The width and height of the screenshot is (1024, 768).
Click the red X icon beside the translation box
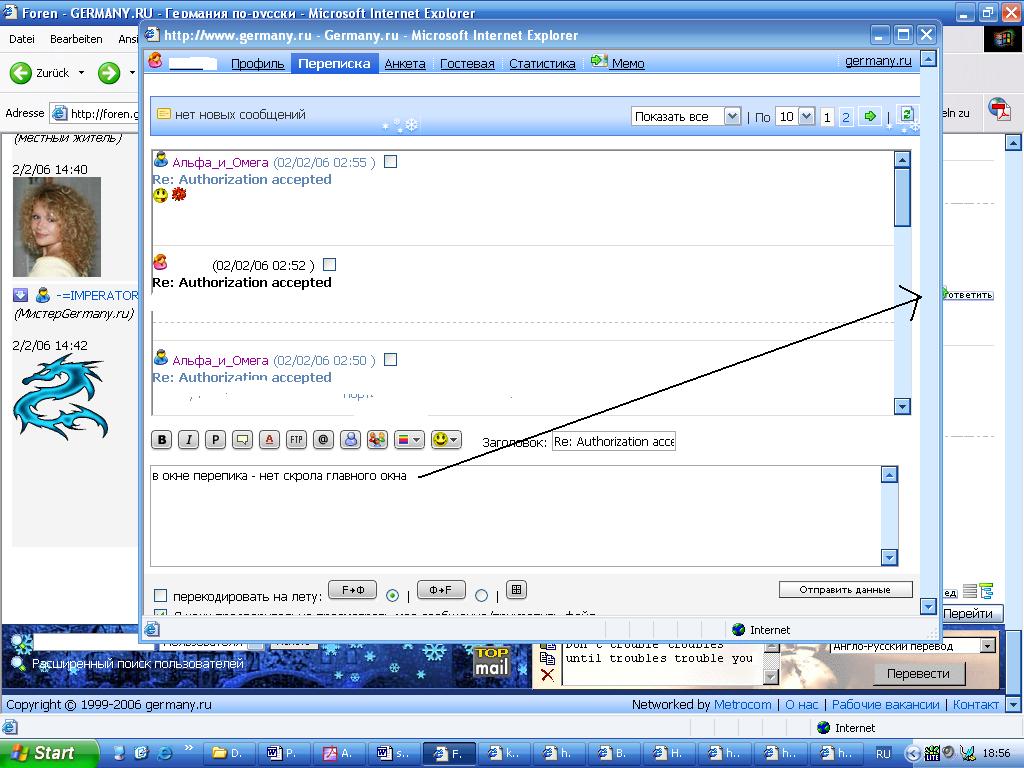[547, 675]
